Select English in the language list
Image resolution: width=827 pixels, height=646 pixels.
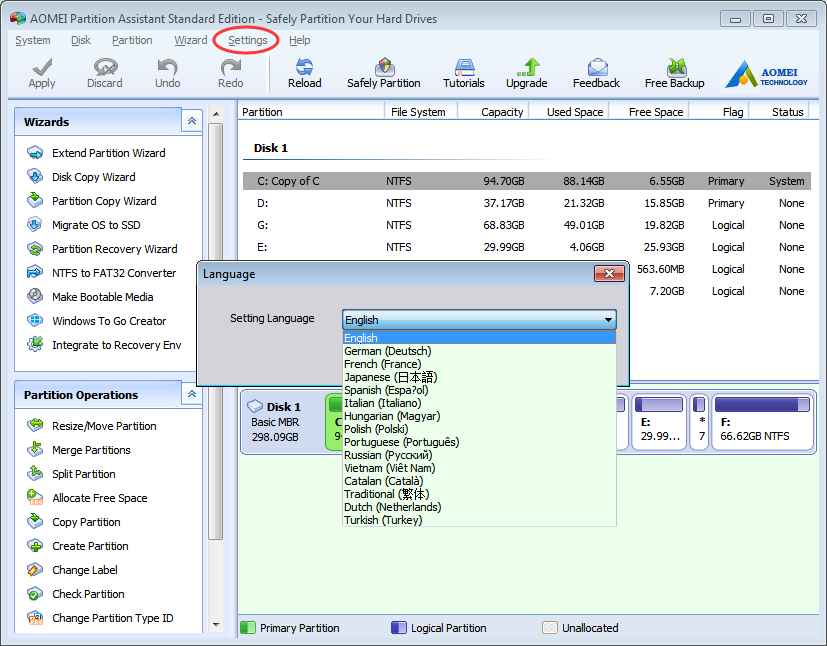[x=479, y=338]
